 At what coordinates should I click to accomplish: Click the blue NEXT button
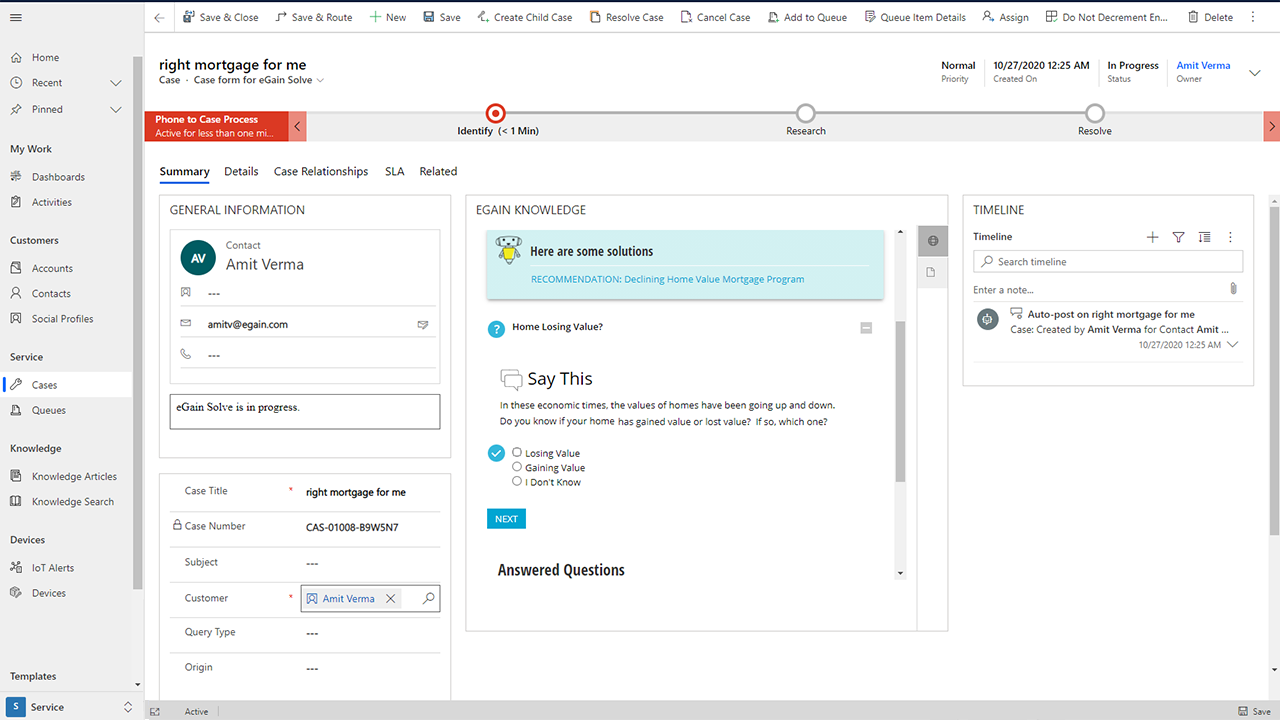pyautogui.click(x=506, y=519)
